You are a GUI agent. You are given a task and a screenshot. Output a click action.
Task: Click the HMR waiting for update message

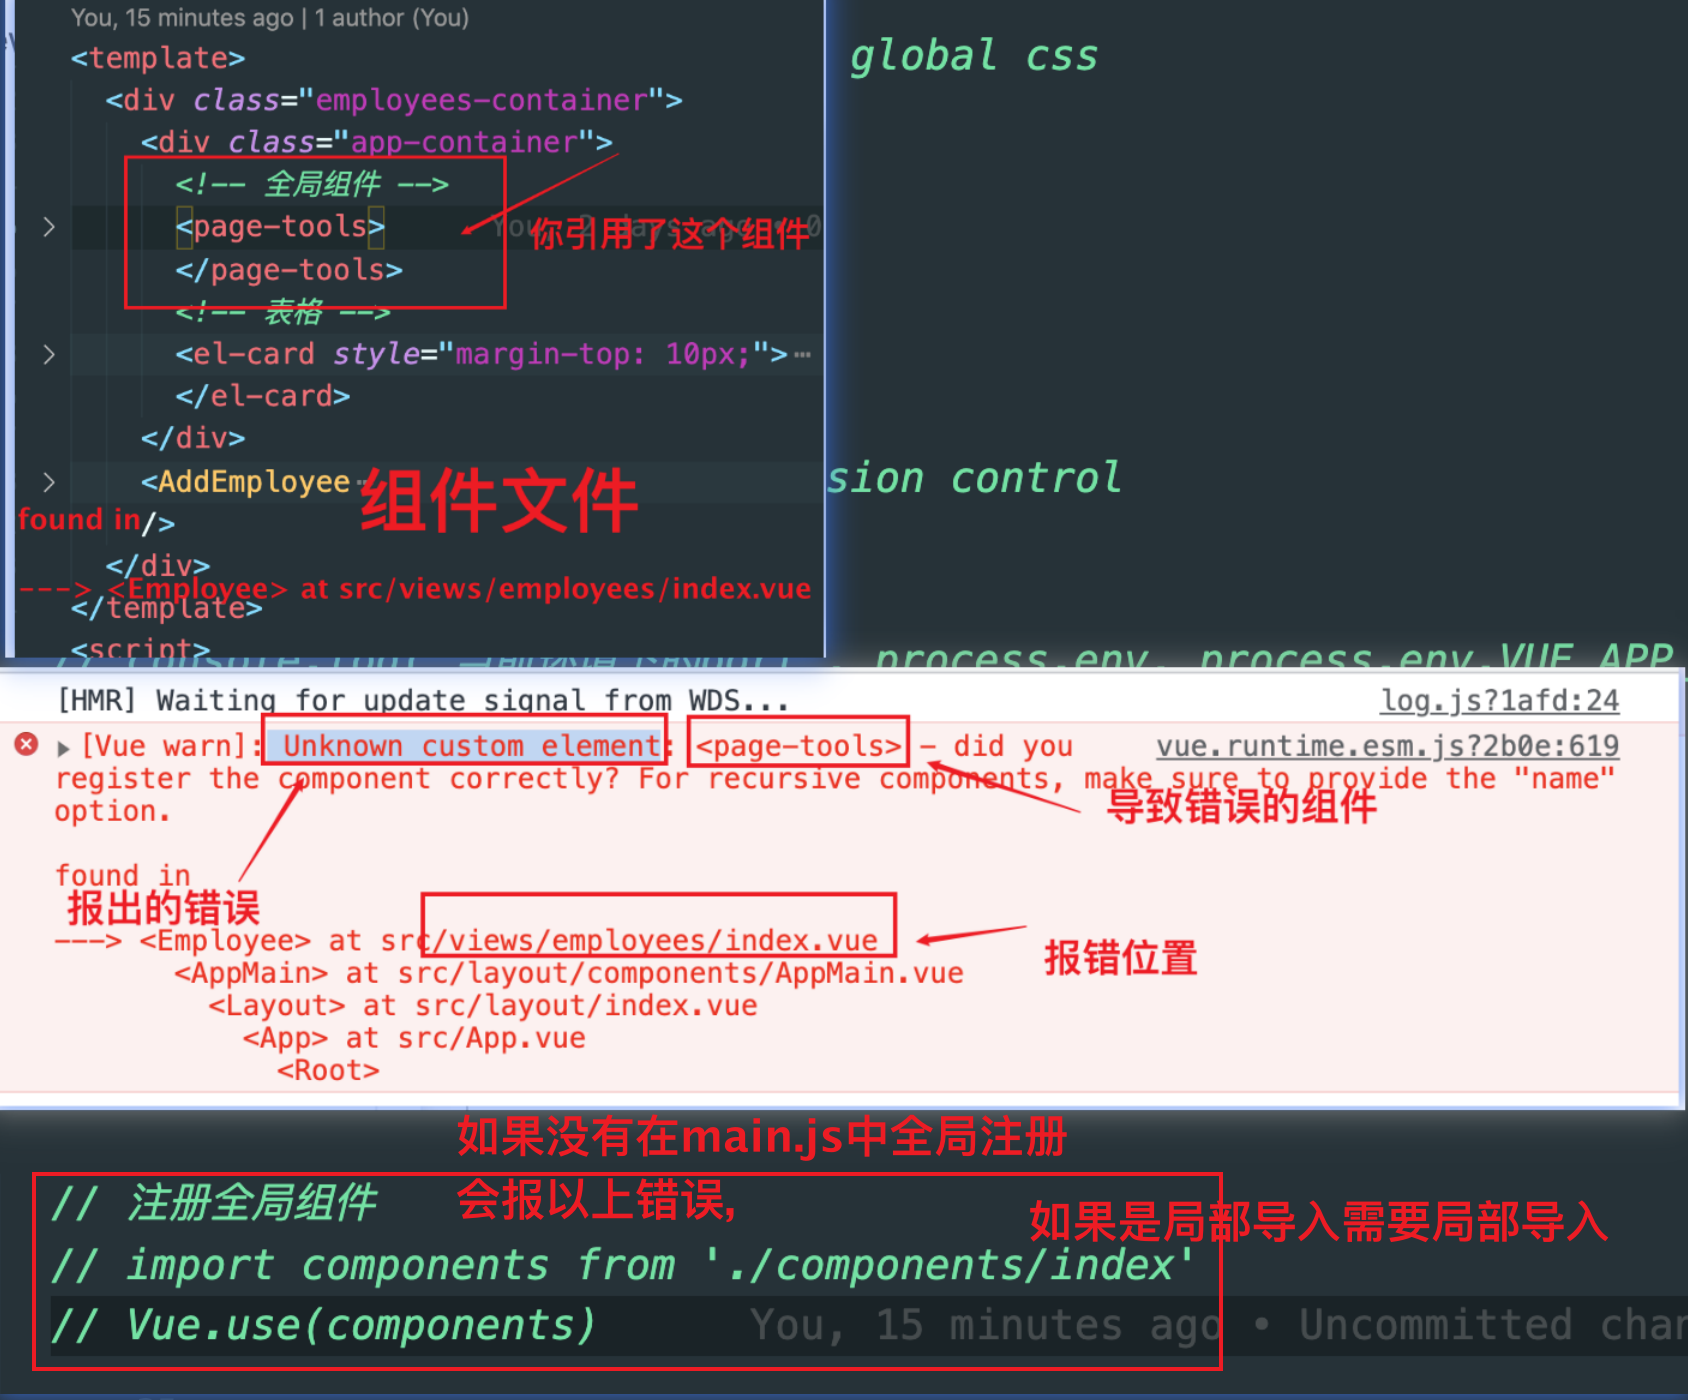[423, 700]
